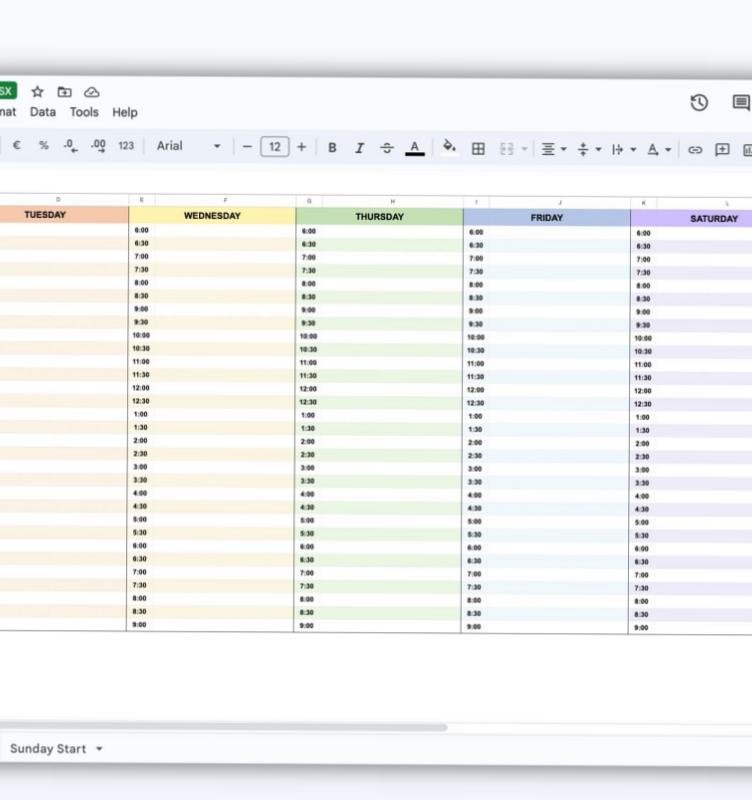Screen dimensions: 752x800
Task: Click the horizontal scrollbar
Action: (x=222, y=727)
